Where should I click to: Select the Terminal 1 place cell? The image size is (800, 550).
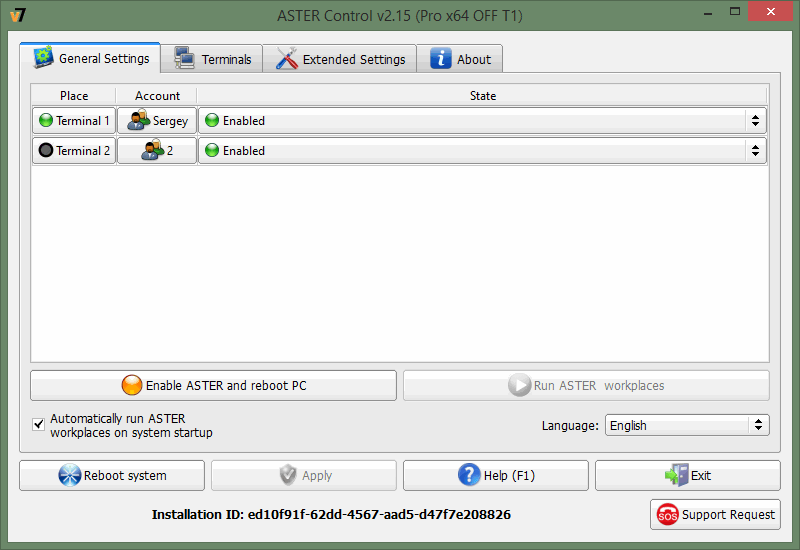tap(74, 120)
